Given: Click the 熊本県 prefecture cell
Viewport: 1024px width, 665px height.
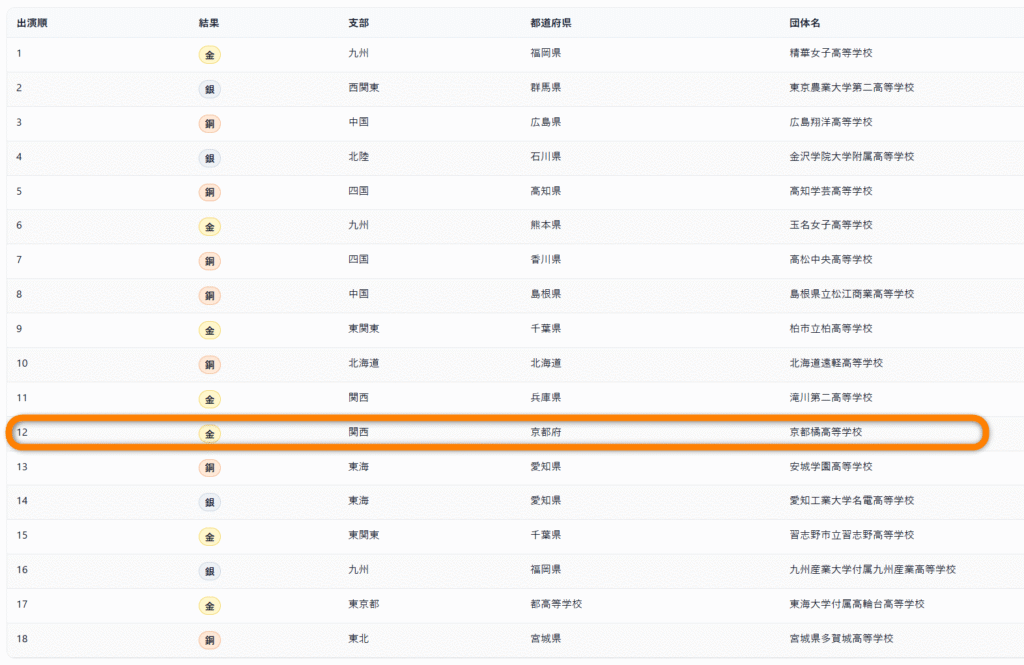Looking at the screenshot, I should (545, 226).
